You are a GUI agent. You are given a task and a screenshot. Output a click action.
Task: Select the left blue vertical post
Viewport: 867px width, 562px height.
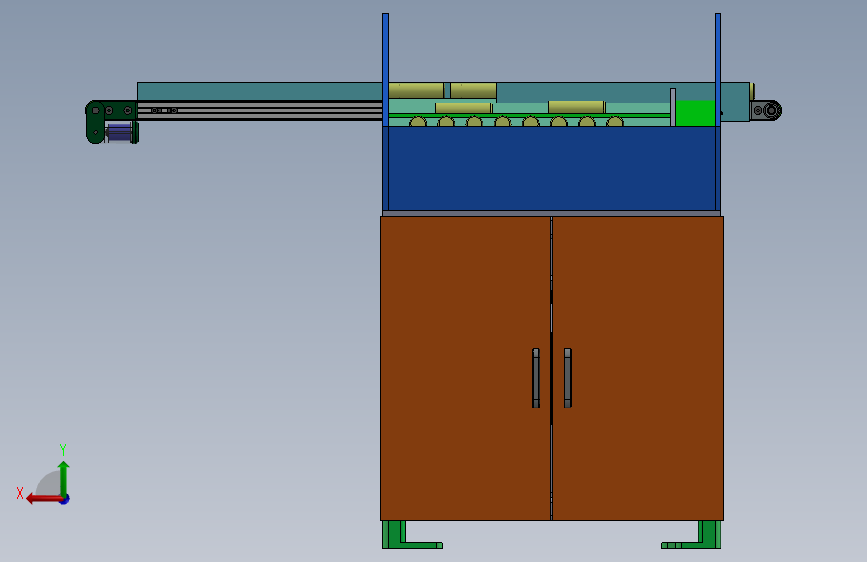[x=385, y=70]
